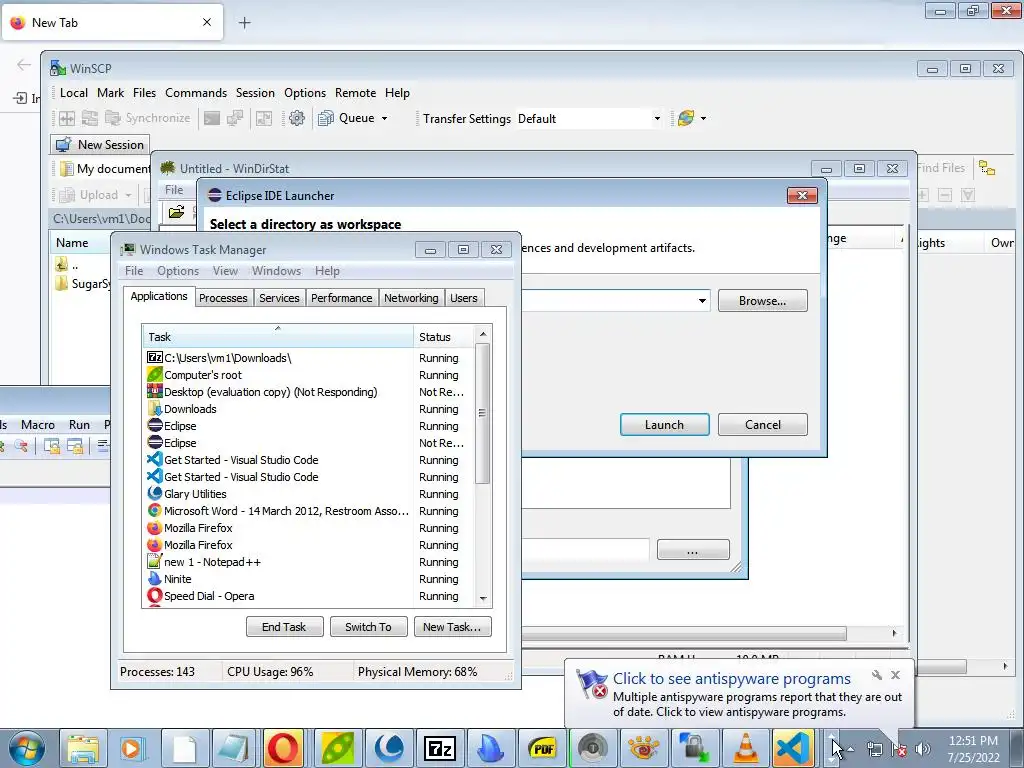Screen dimensions: 1024x768
Task: Open the My documents drive dropdown in WinSCP
Action: [104, 168]
